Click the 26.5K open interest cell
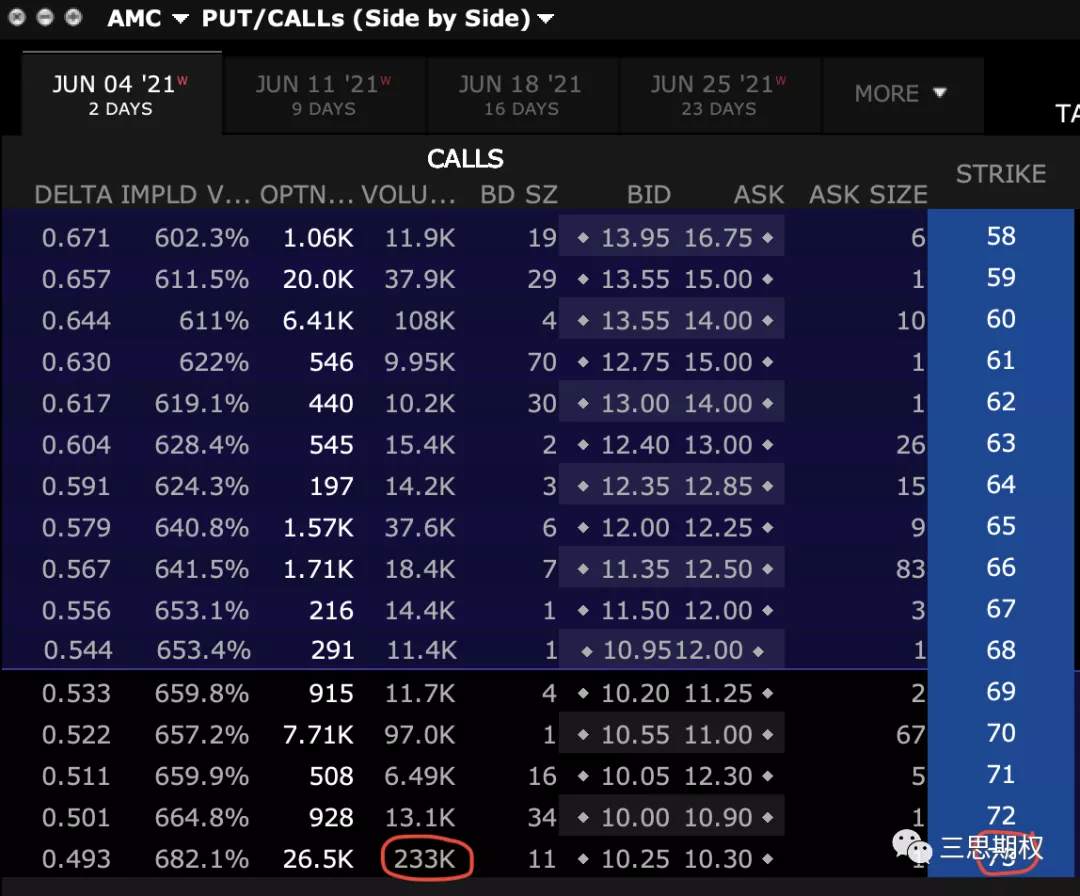 click(x=318, y=859)
